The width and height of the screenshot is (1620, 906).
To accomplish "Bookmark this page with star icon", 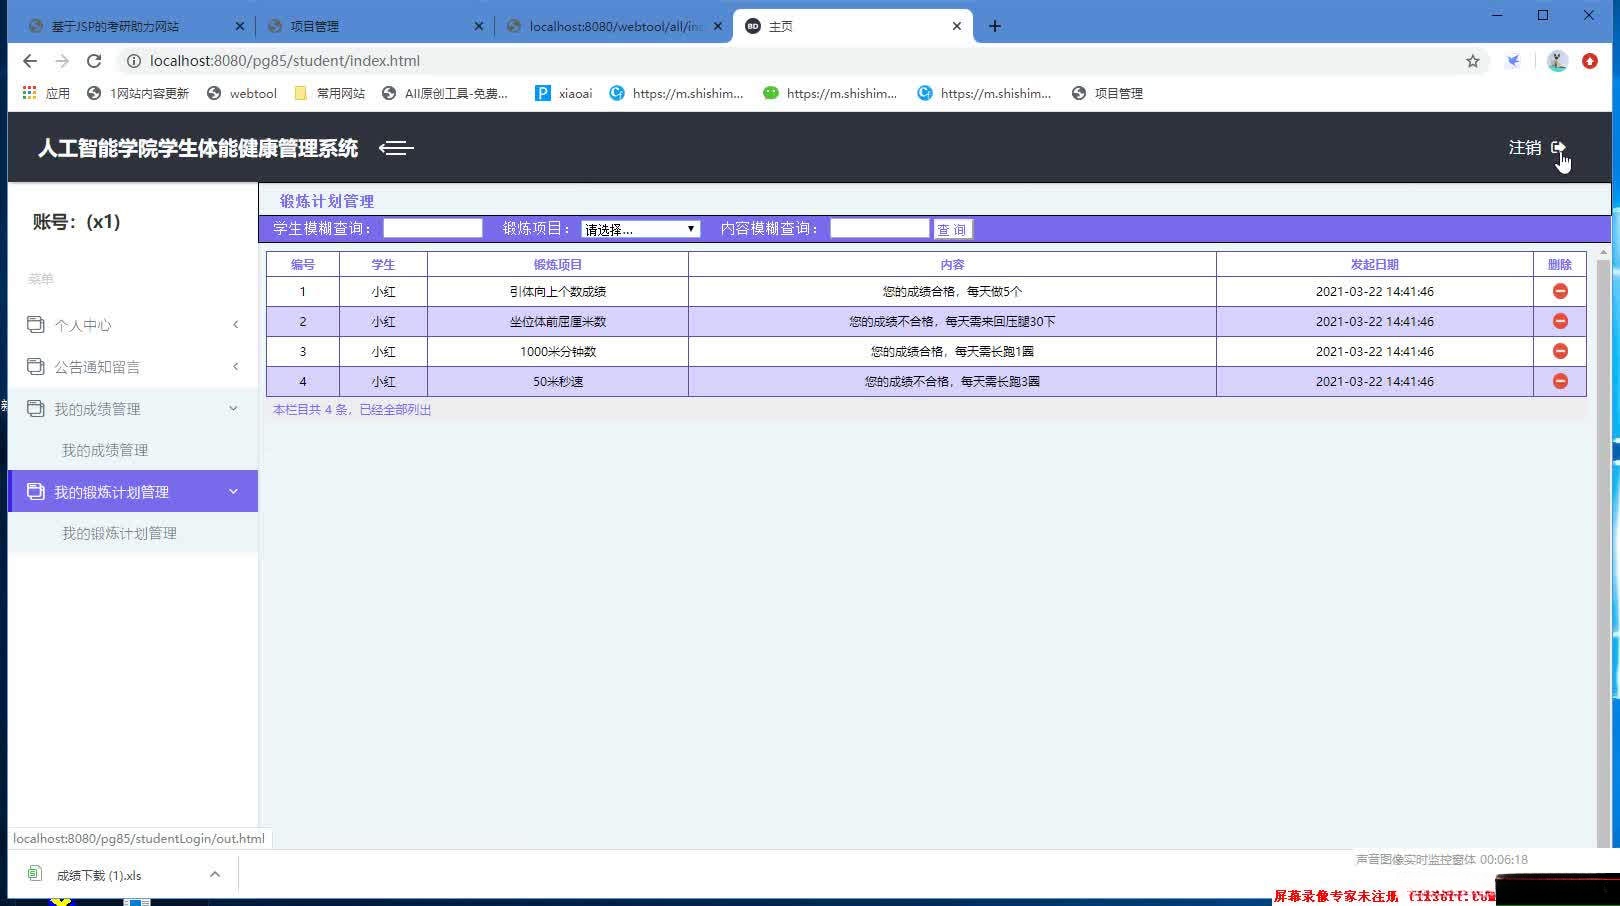I will click(1473, 61).
